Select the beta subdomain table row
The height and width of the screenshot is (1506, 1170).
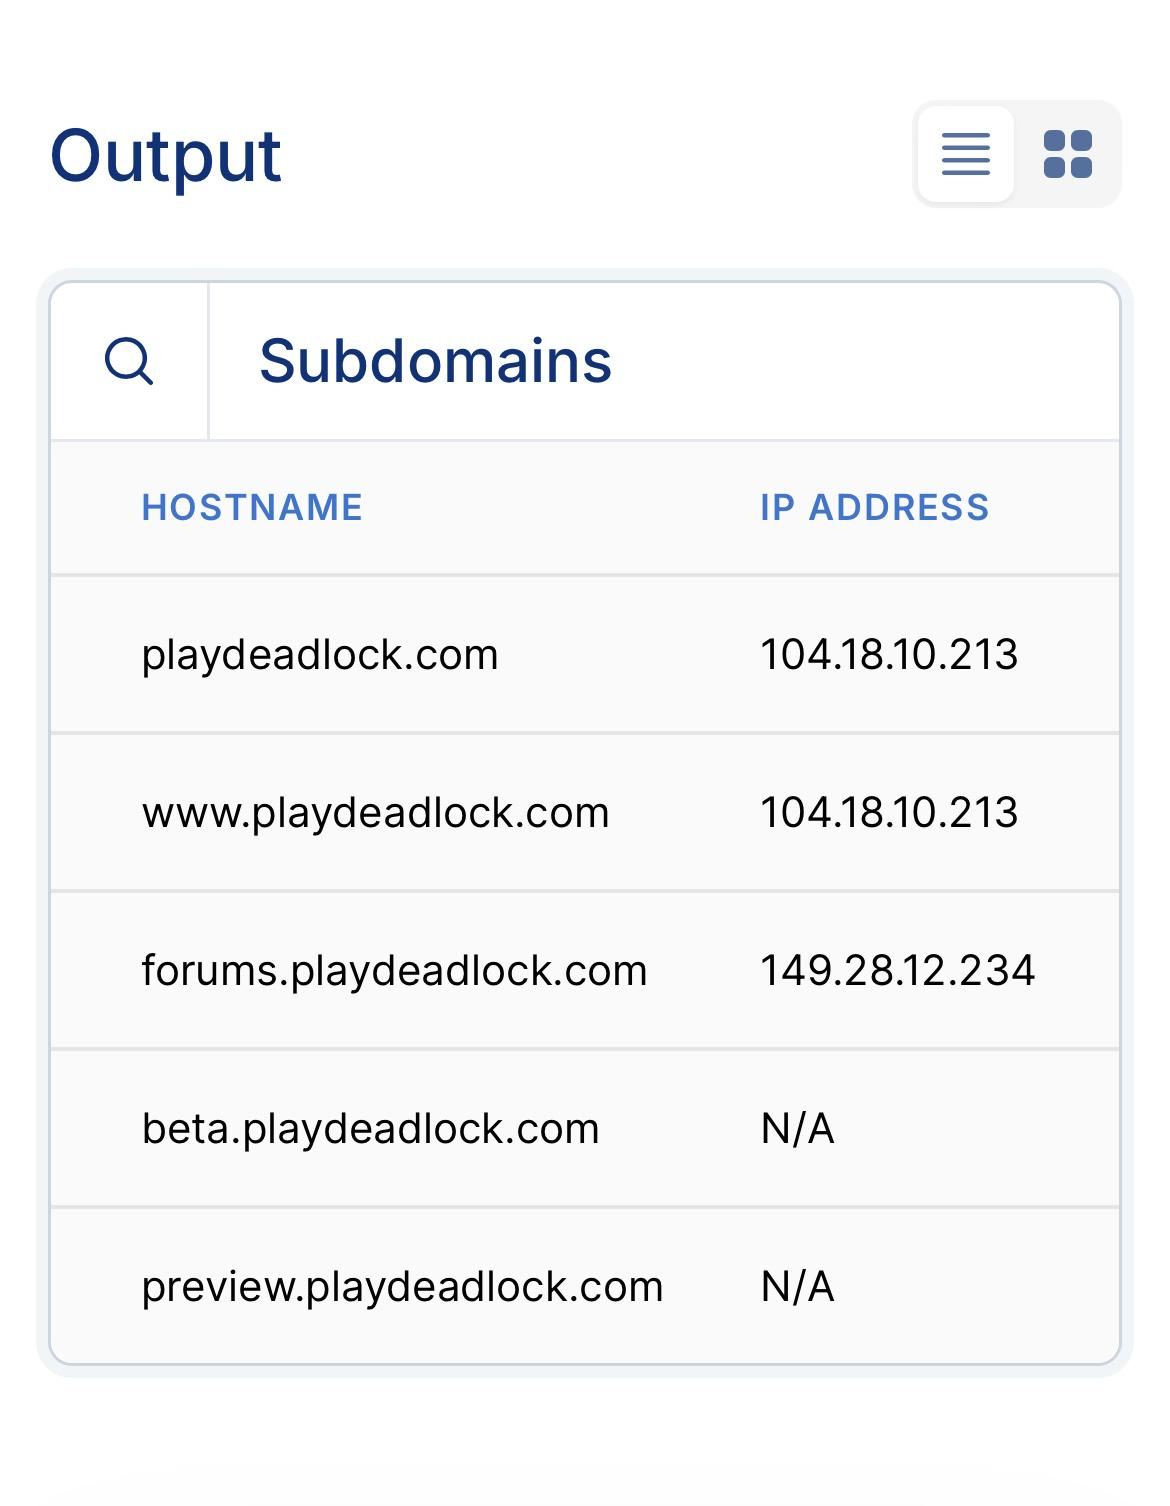click(585, 1128)
